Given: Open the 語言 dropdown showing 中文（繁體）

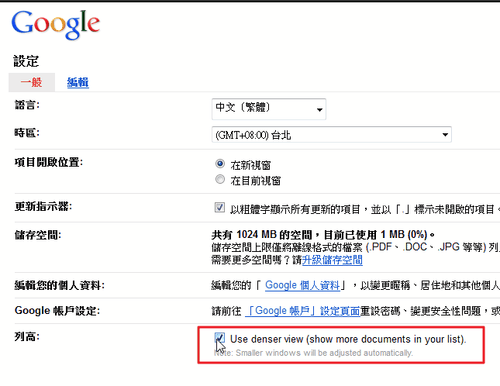Looking at the screenshot, I should [x=269, y=109].
